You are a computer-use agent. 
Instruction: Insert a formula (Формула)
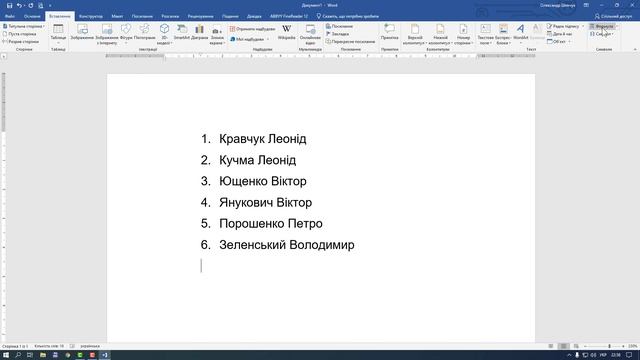coord(601,26)
